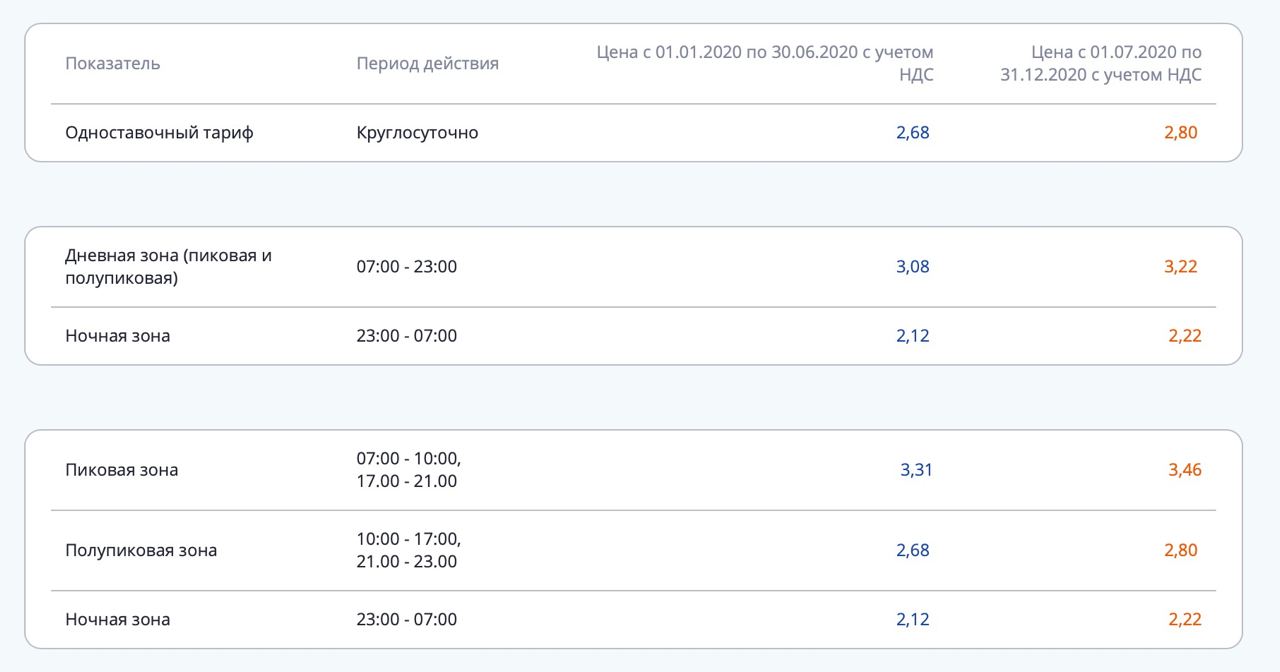Image resolution: width=1280 pixels, height=672 pixels.
Task: Click the second-half 2020 price column header
Action: [1101, 63]
